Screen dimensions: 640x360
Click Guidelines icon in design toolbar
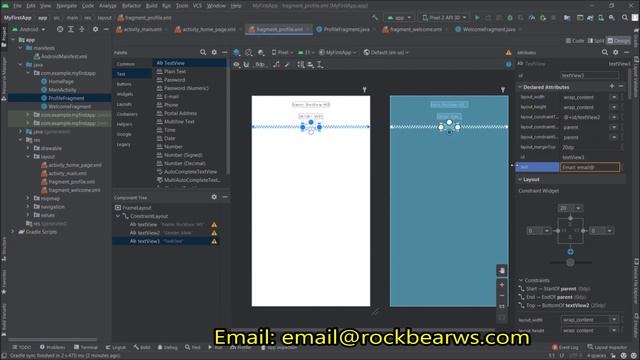(x=320, y=64)
